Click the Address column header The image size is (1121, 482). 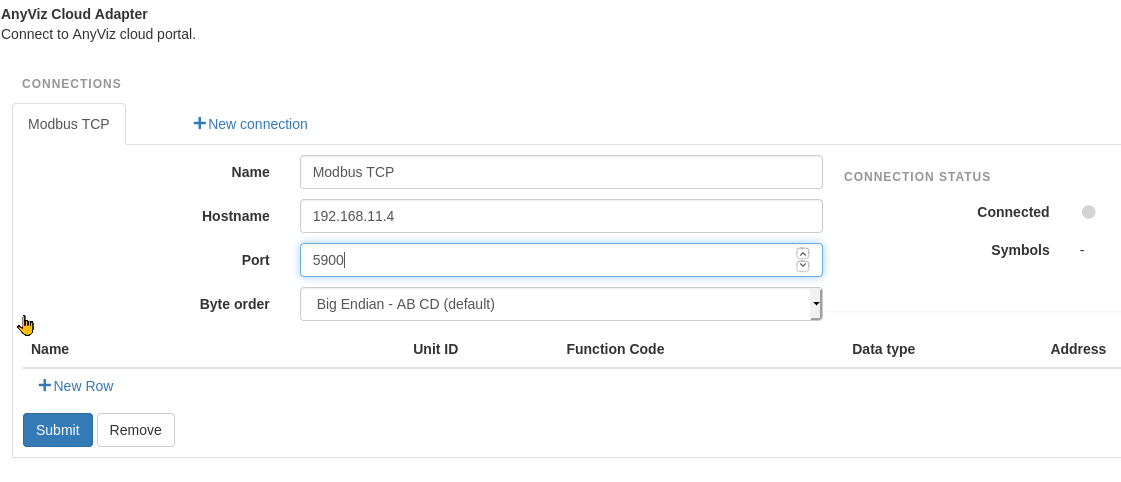coord(1078,349)
